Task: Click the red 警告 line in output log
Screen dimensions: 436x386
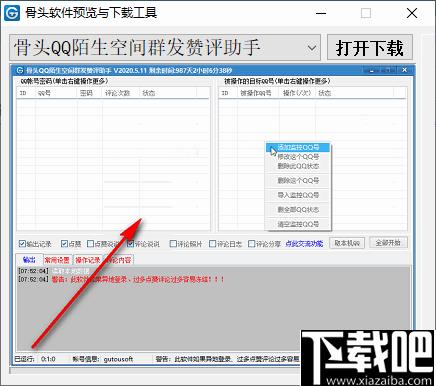Action: [138, 279]
